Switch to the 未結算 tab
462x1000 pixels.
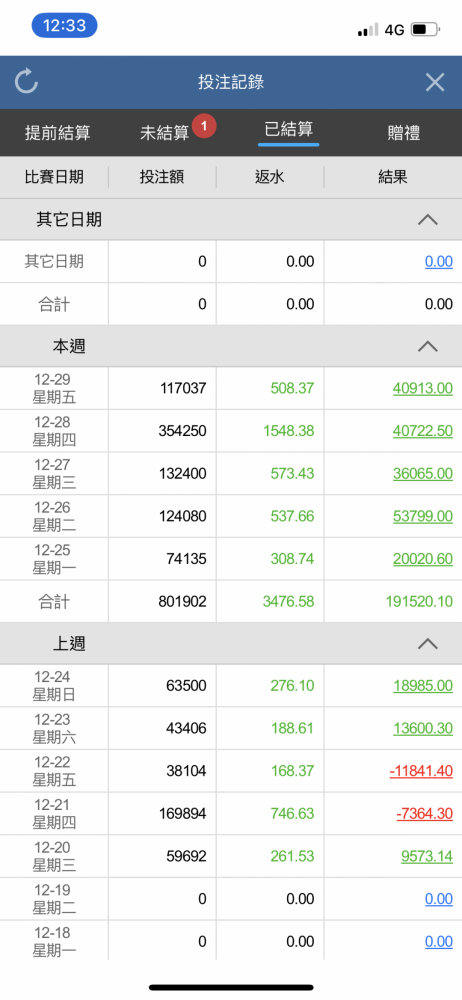click(x=165, y=133)
